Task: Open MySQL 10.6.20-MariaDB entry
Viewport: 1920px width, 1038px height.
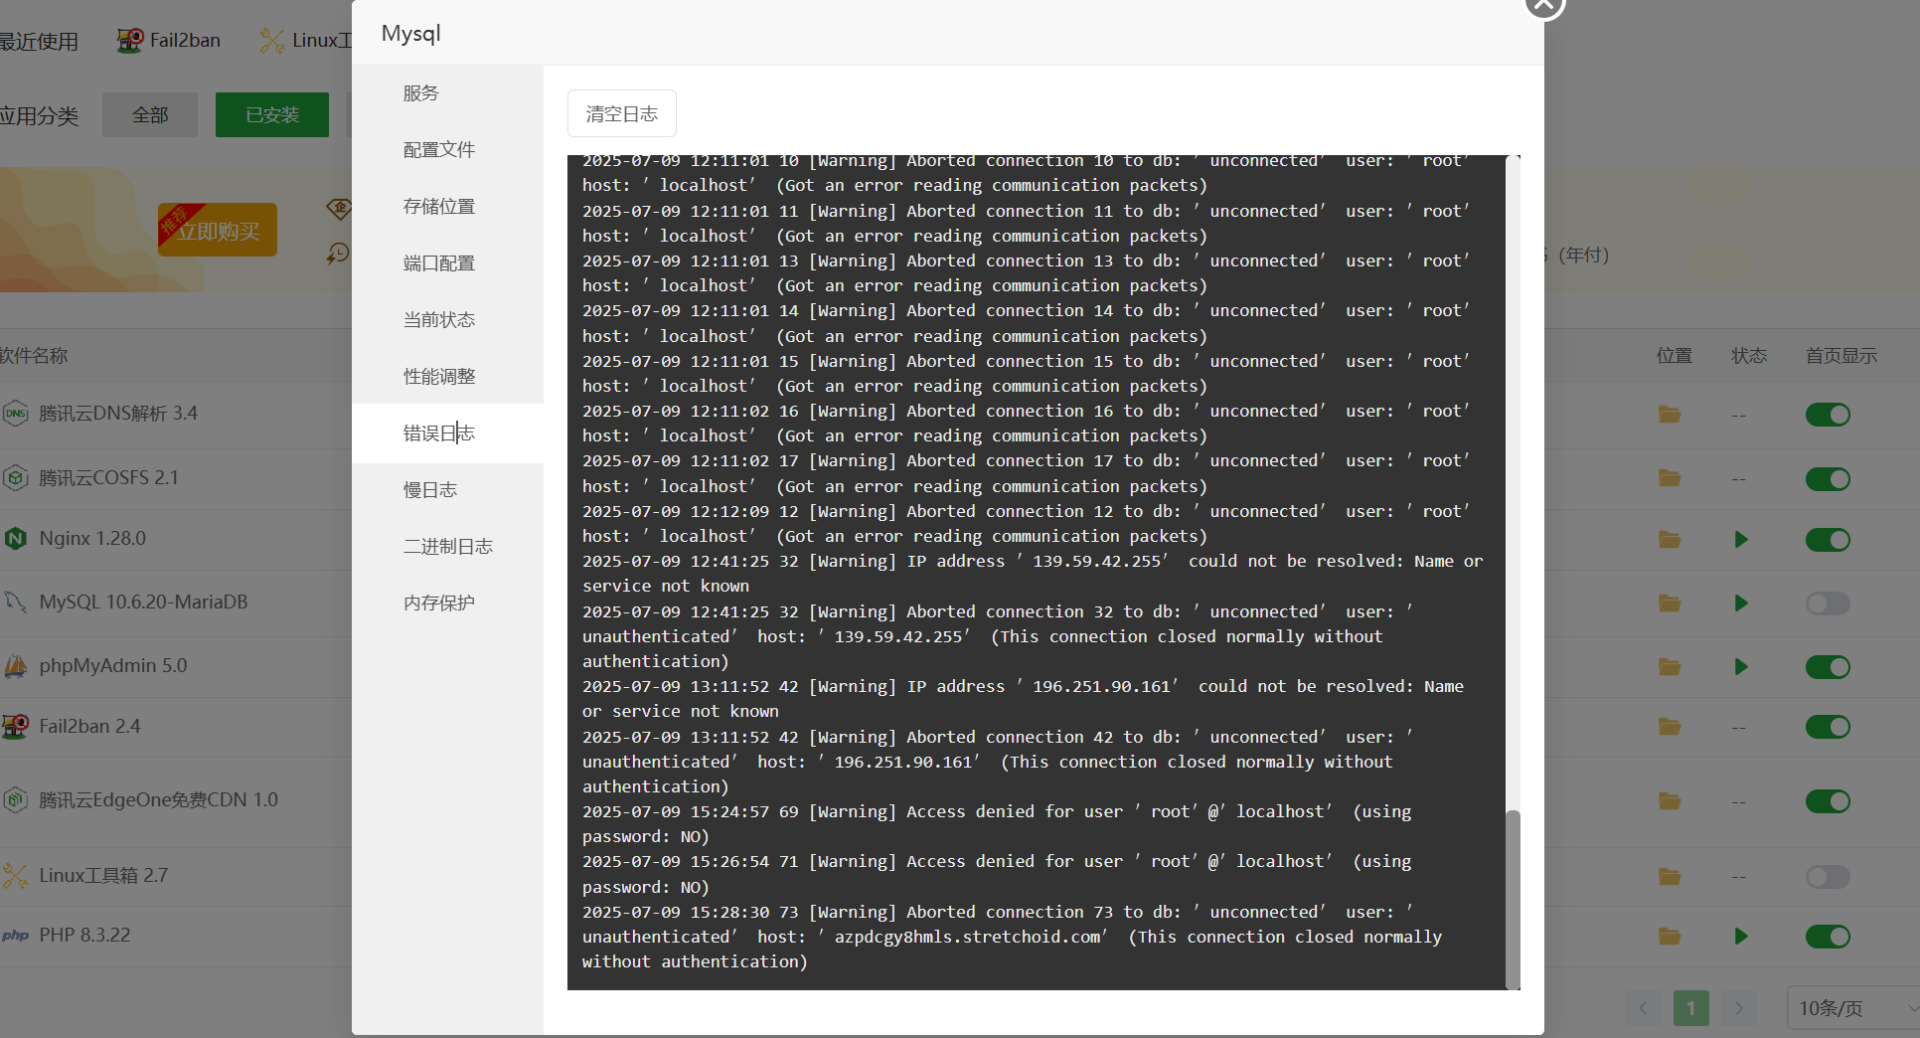Action: [x=143, y=602]
